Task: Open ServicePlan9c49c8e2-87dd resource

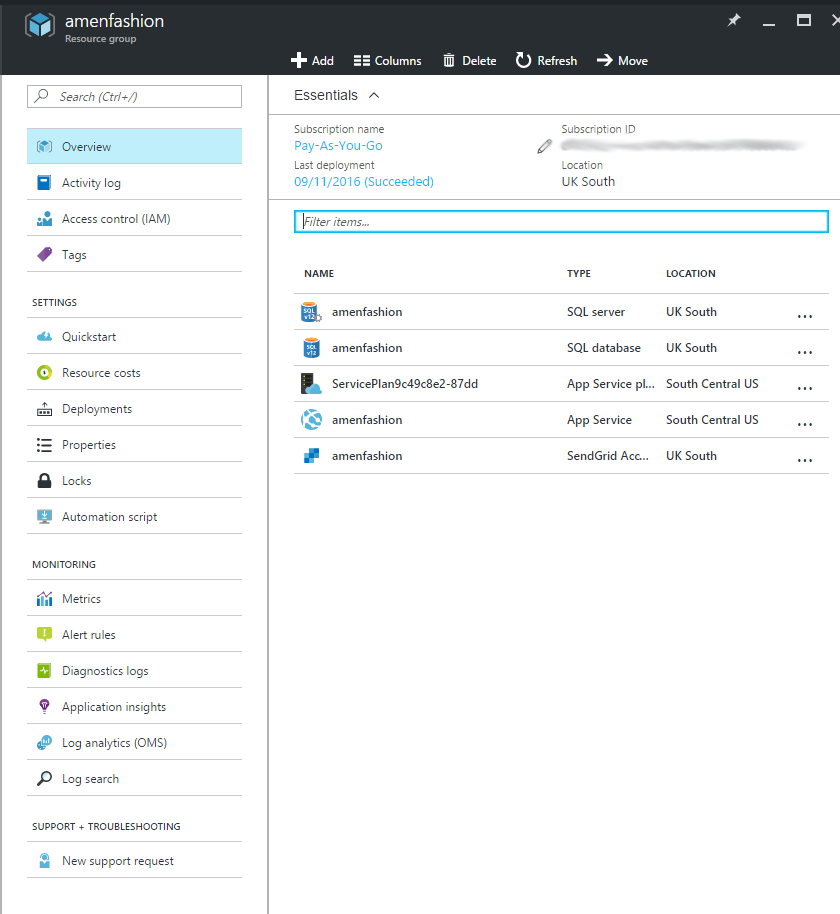Action: [x=405, y=384]
